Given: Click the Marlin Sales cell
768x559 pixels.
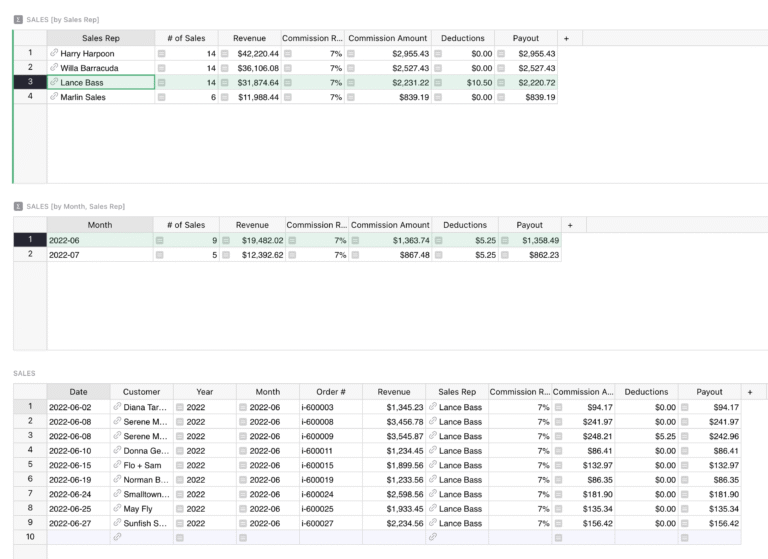Looking at the screenshot, I should point(101,97).
